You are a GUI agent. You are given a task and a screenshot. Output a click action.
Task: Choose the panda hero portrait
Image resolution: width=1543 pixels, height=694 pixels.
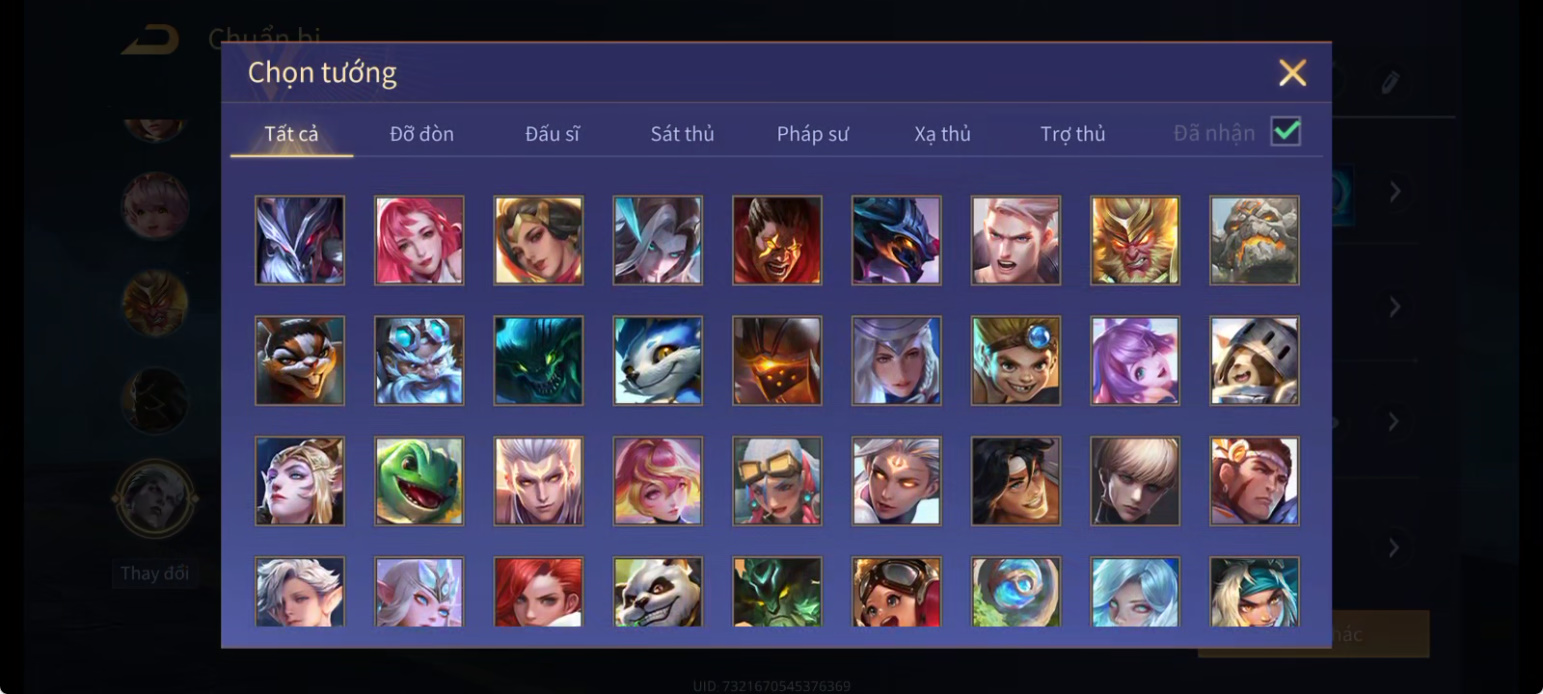point(657,592)
